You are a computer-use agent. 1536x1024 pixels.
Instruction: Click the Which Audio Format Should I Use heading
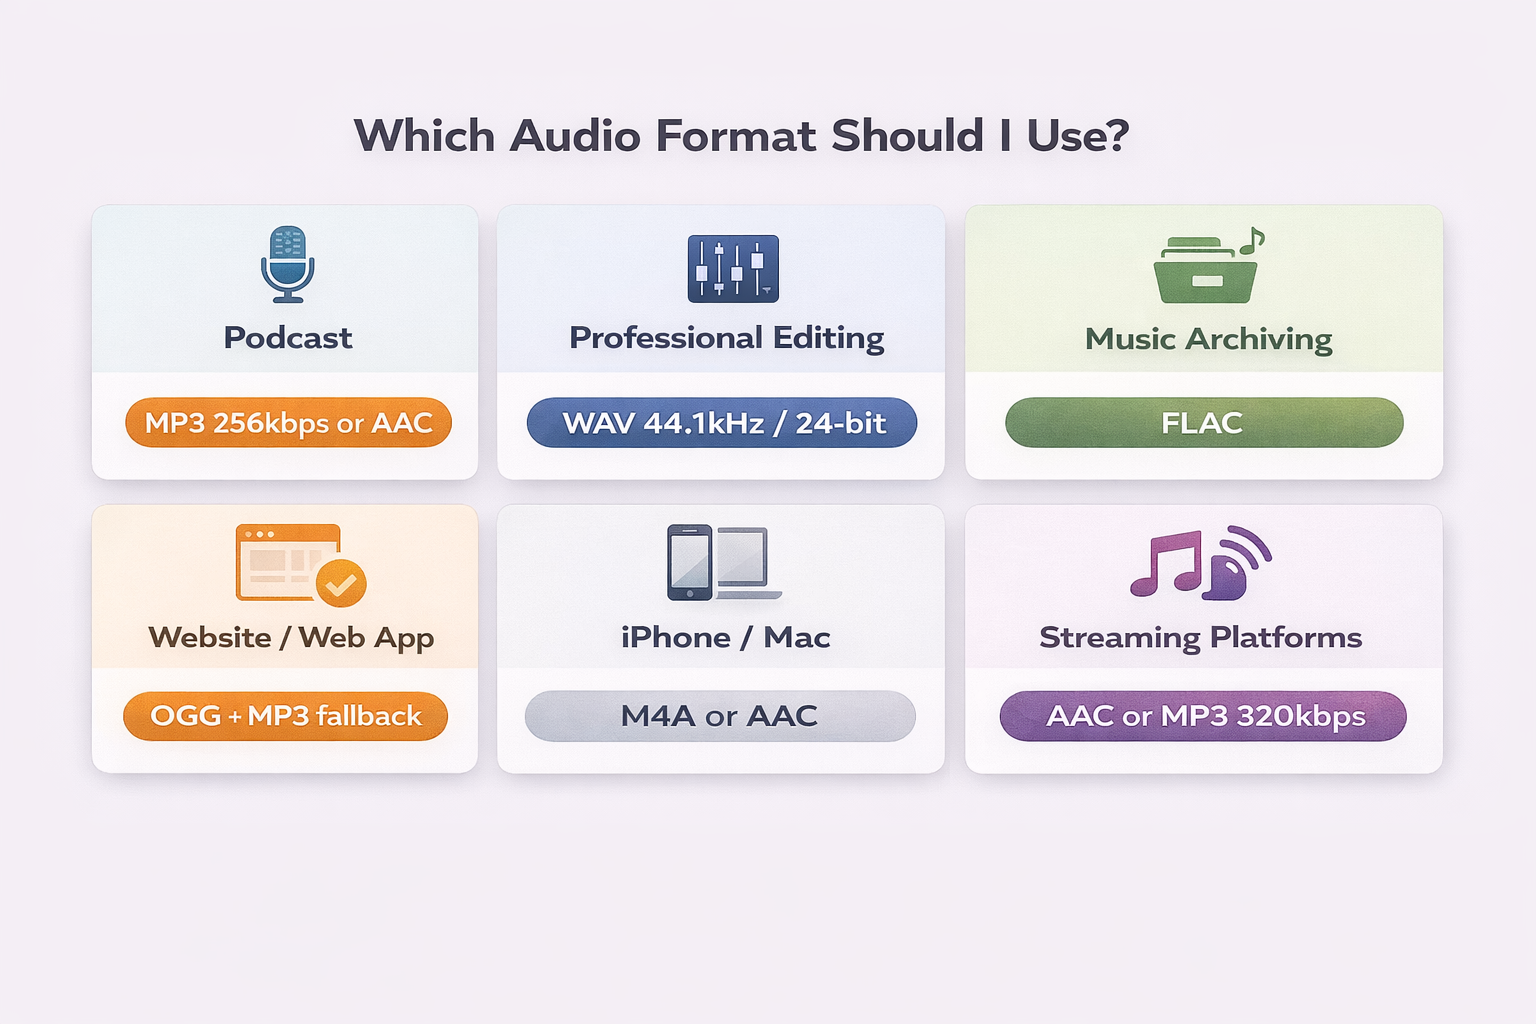coord(744,135)
